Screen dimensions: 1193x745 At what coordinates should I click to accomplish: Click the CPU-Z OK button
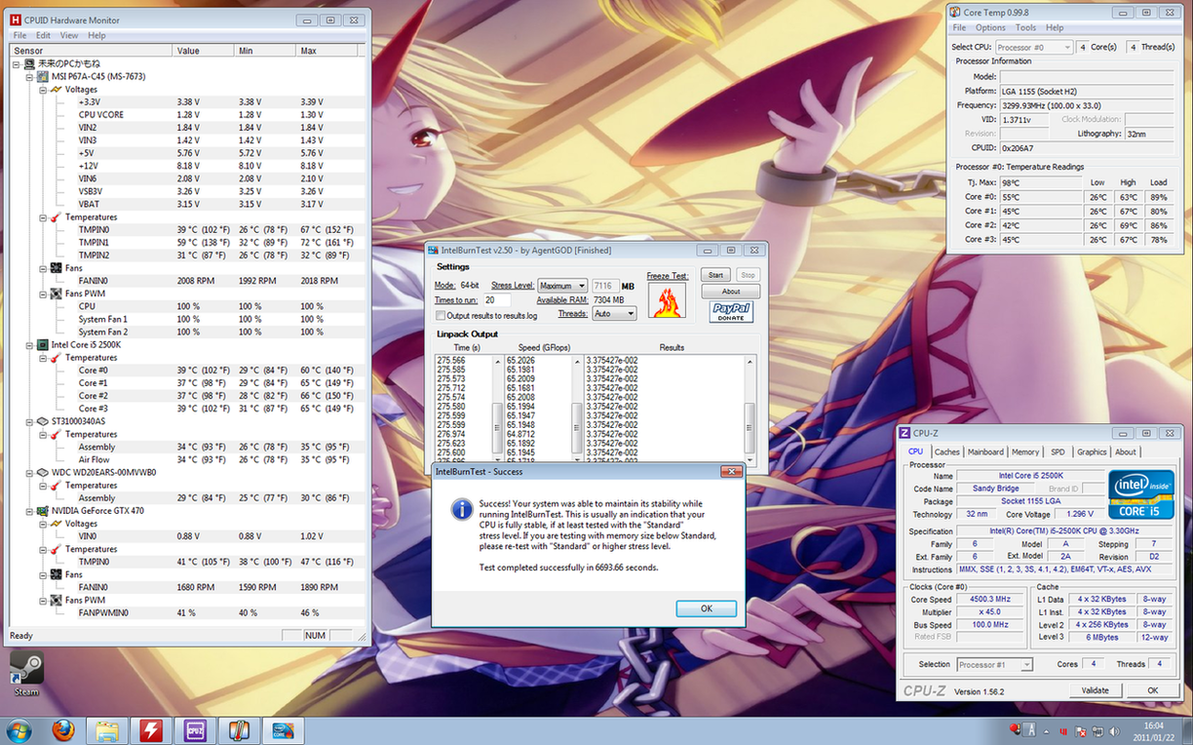pos(1152,690)
